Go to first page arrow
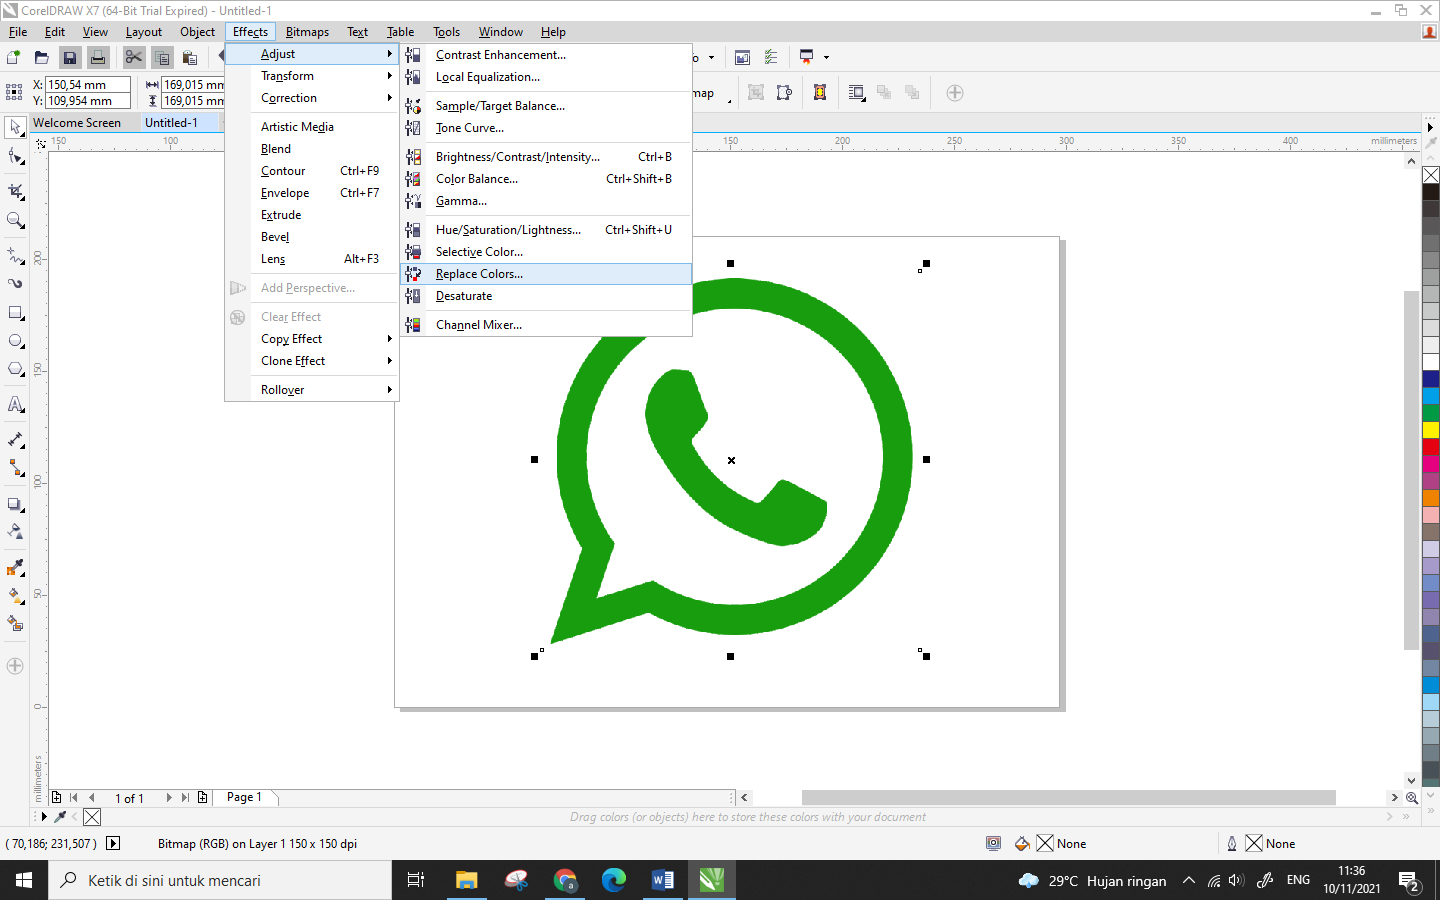 (74, 797)
